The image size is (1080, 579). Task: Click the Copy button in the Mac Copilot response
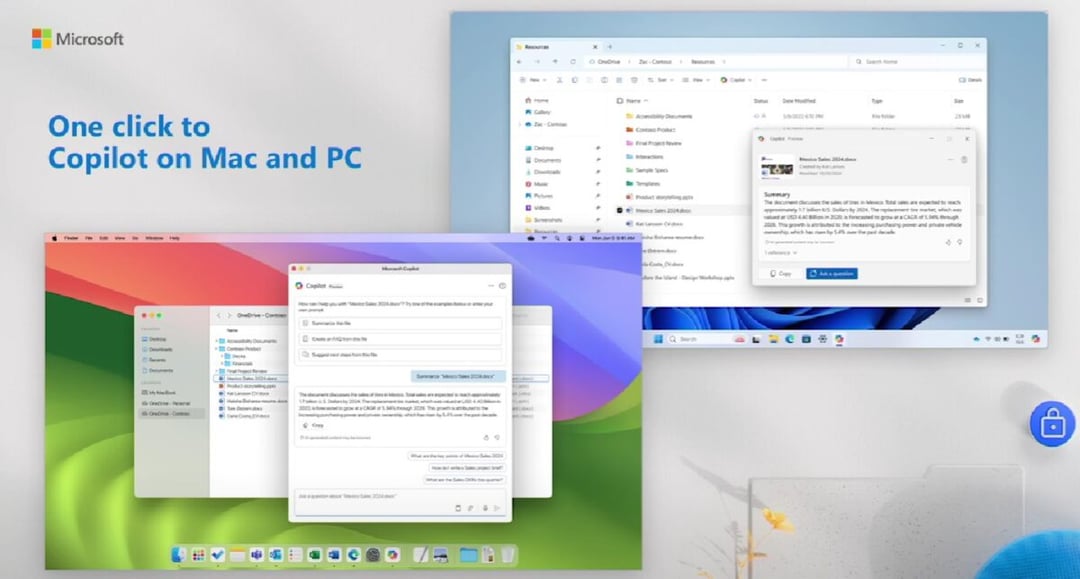pyautogui.click(x=314, y=425)
